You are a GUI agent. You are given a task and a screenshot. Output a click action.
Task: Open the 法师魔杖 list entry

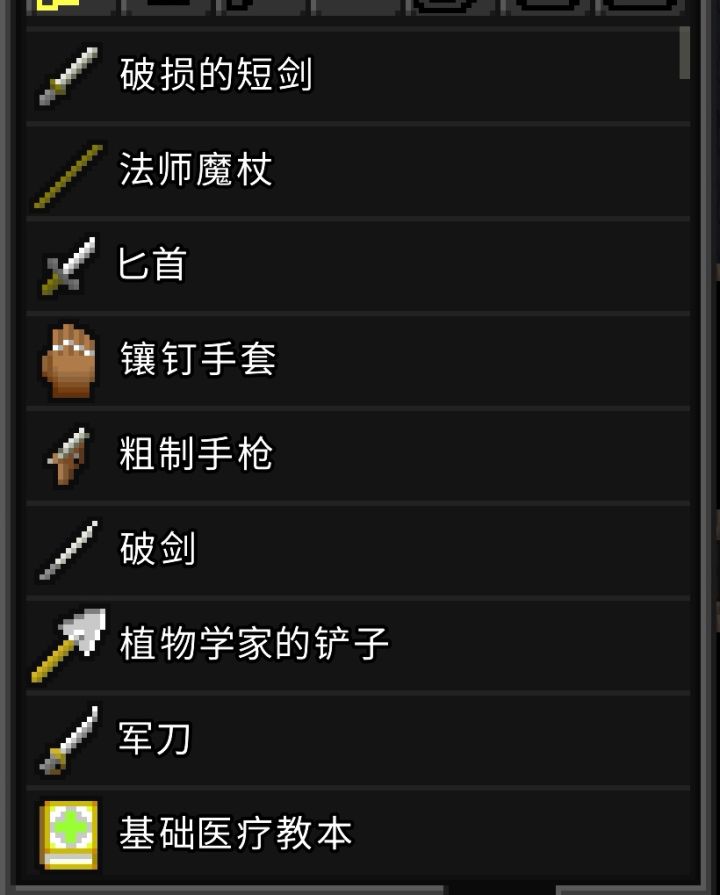coord(358,170)
